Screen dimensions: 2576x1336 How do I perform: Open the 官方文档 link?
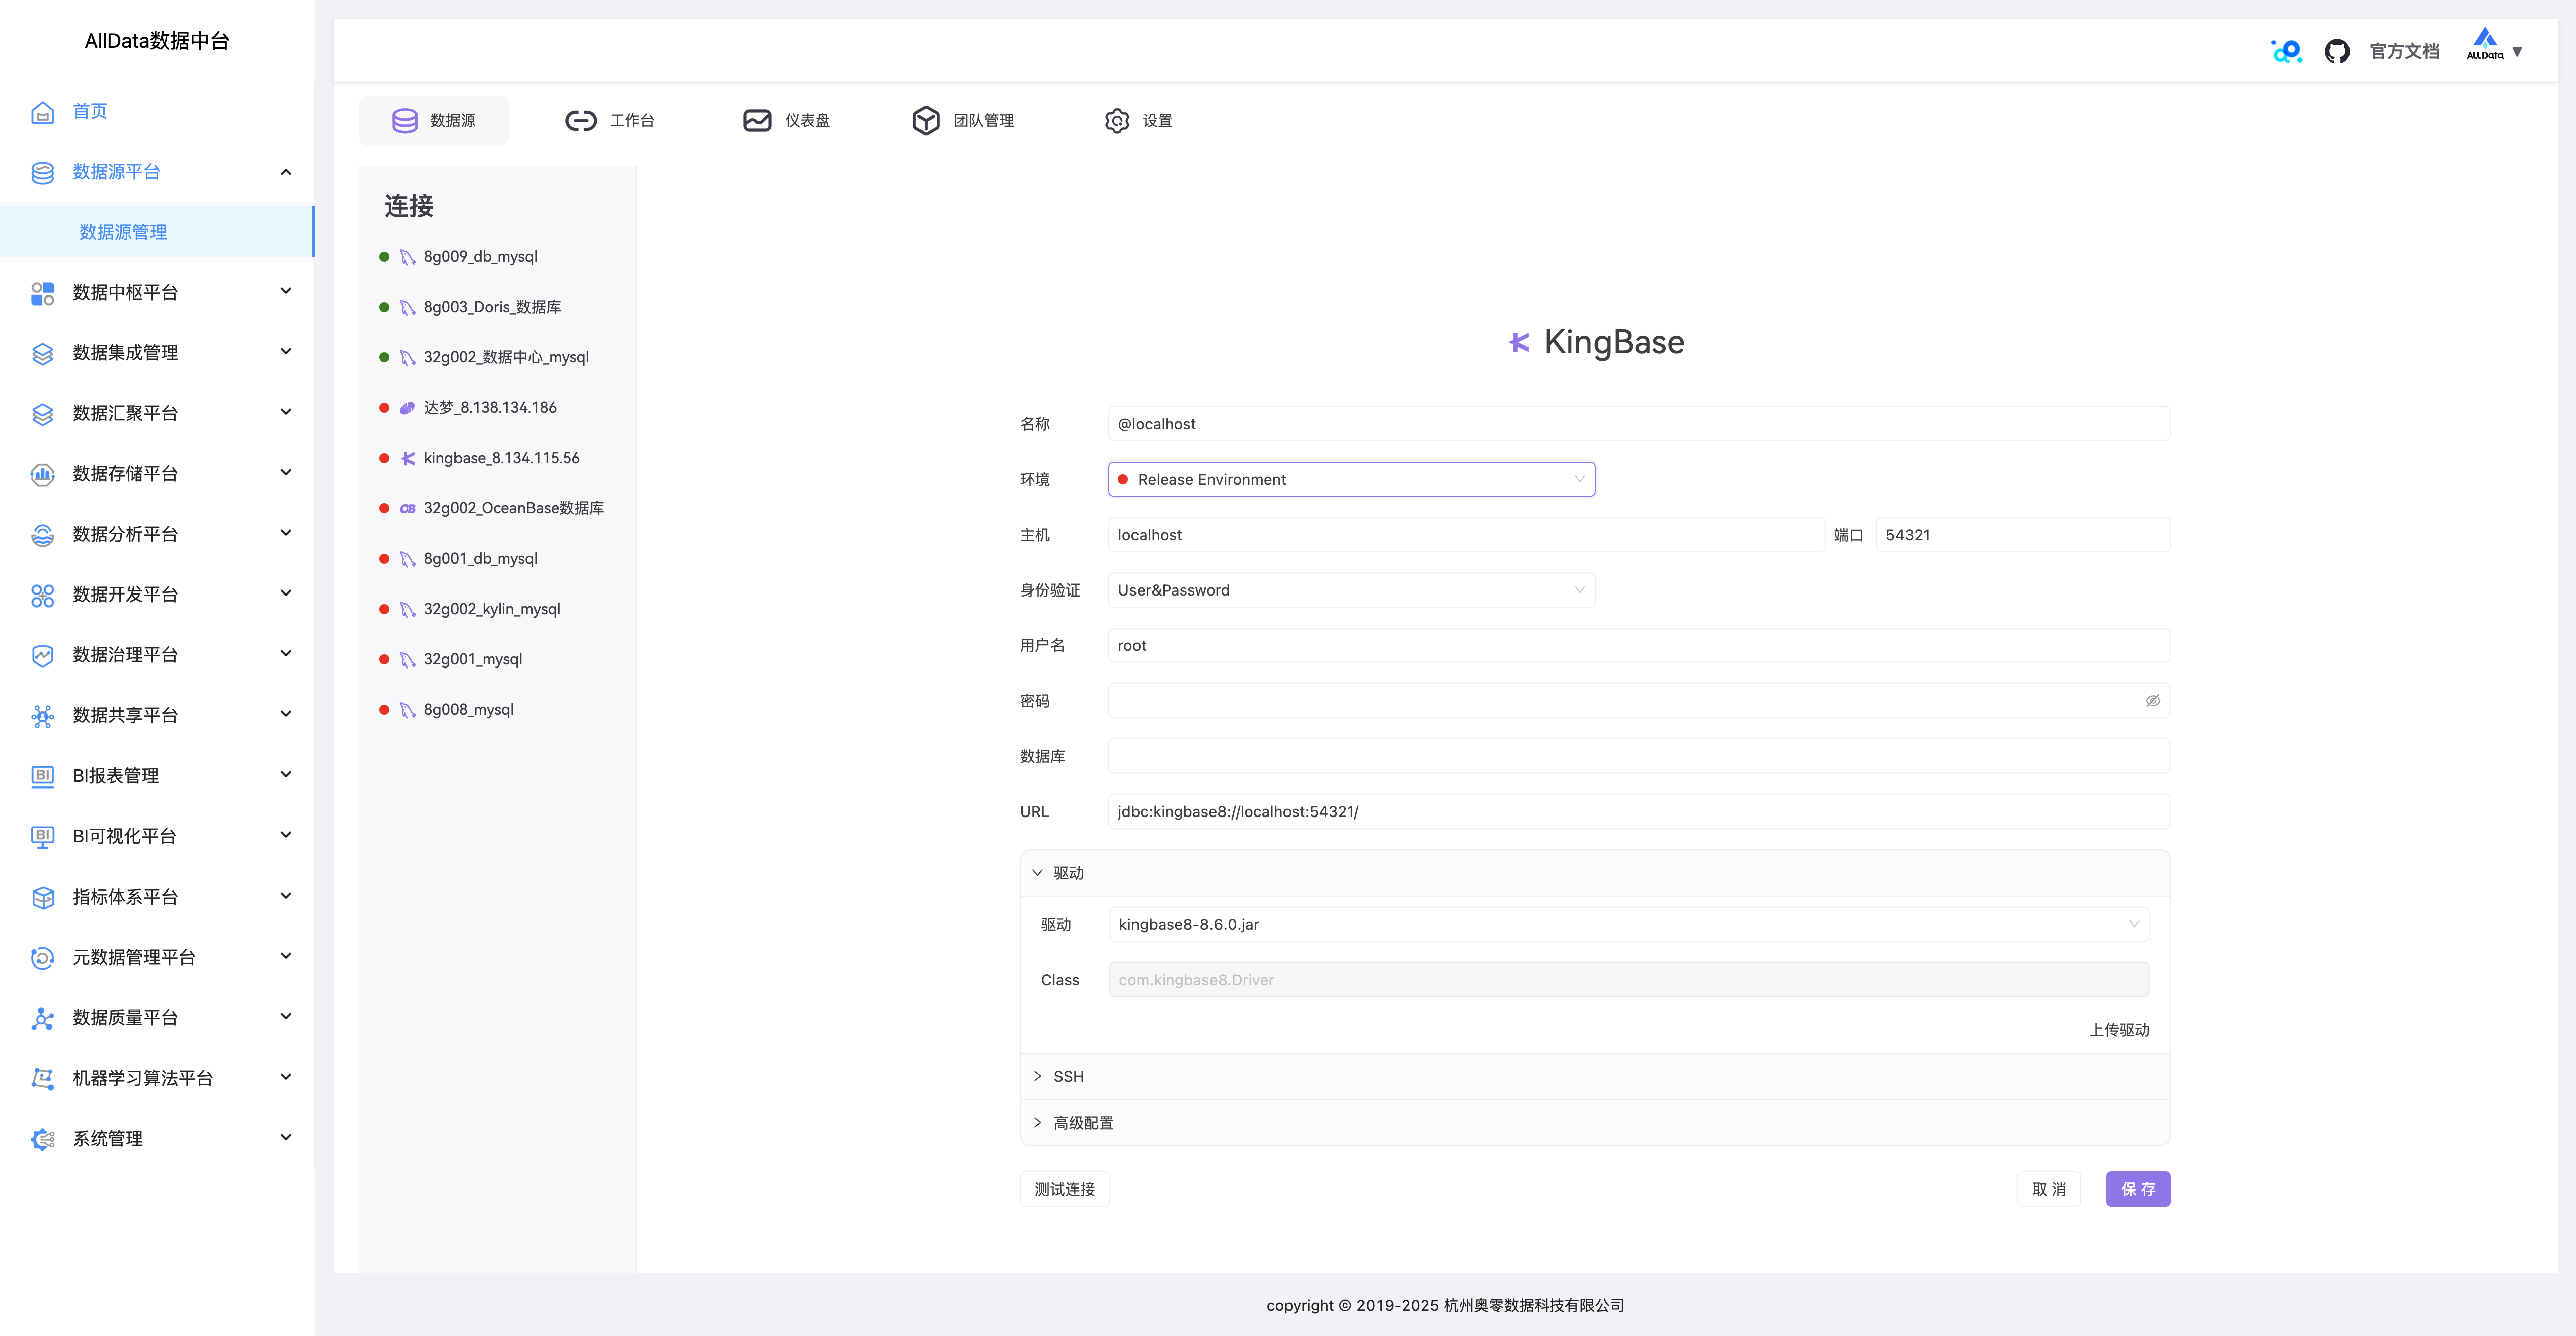[x=2404, y=52]
